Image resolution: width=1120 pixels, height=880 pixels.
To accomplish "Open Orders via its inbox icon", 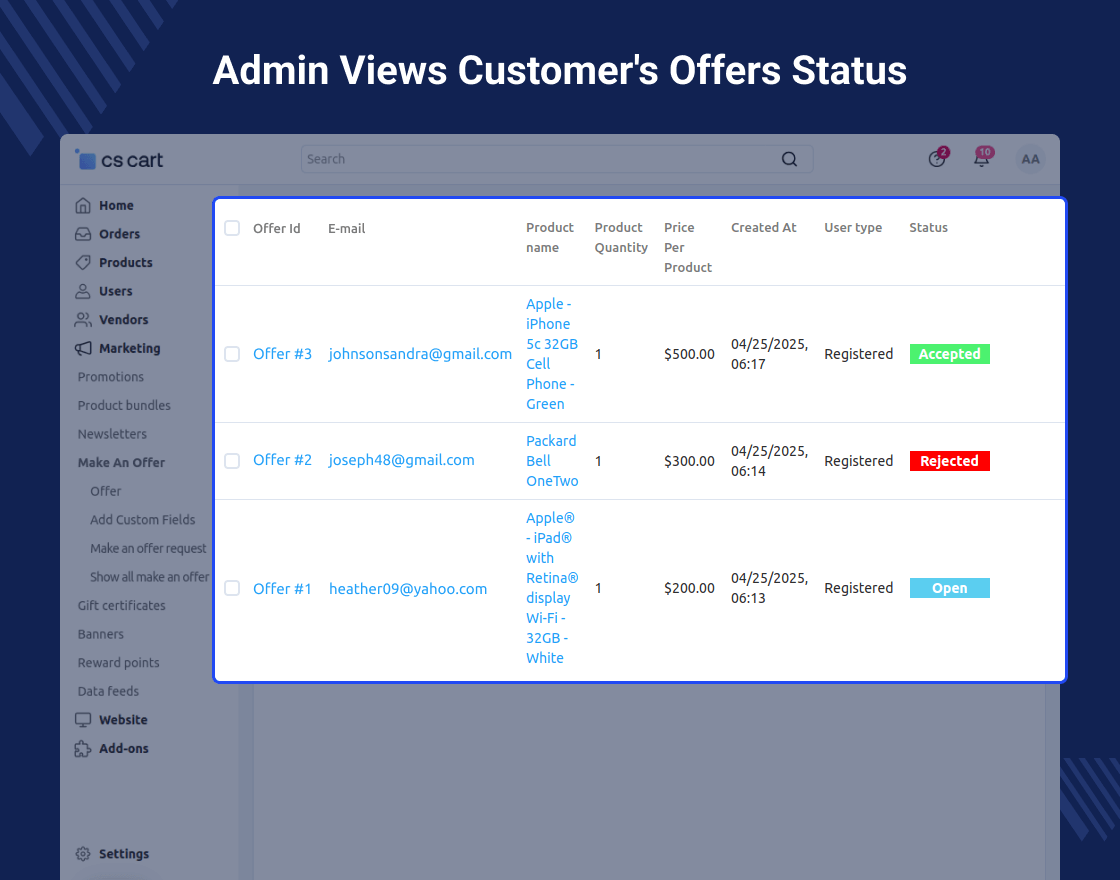I will point(83,234).
